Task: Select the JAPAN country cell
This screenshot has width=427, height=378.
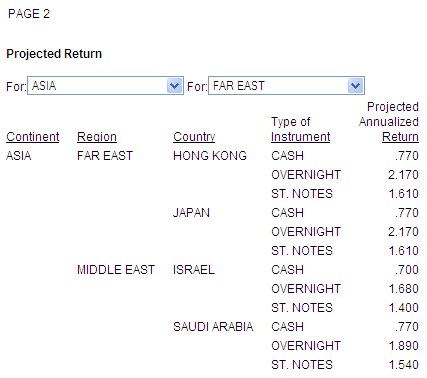Action: coord(191,213)
